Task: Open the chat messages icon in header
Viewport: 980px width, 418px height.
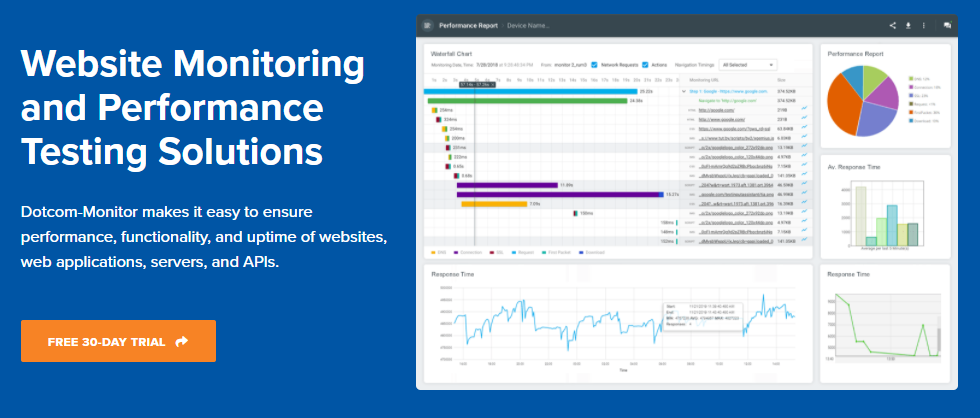Action: (948, 26)
